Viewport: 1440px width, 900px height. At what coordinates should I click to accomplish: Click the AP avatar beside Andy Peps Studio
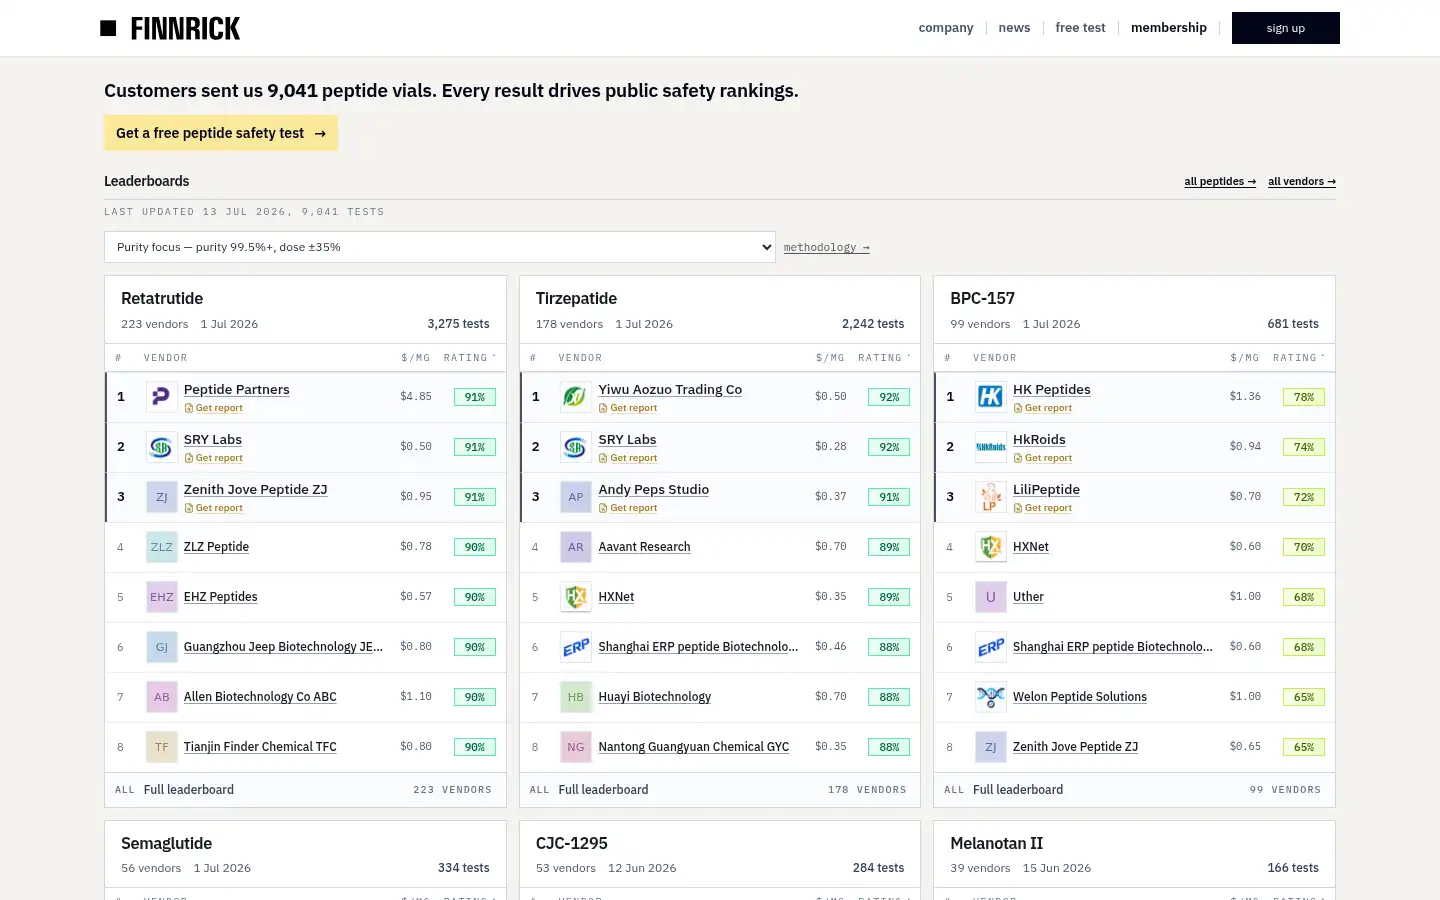[x=576, y=497]
